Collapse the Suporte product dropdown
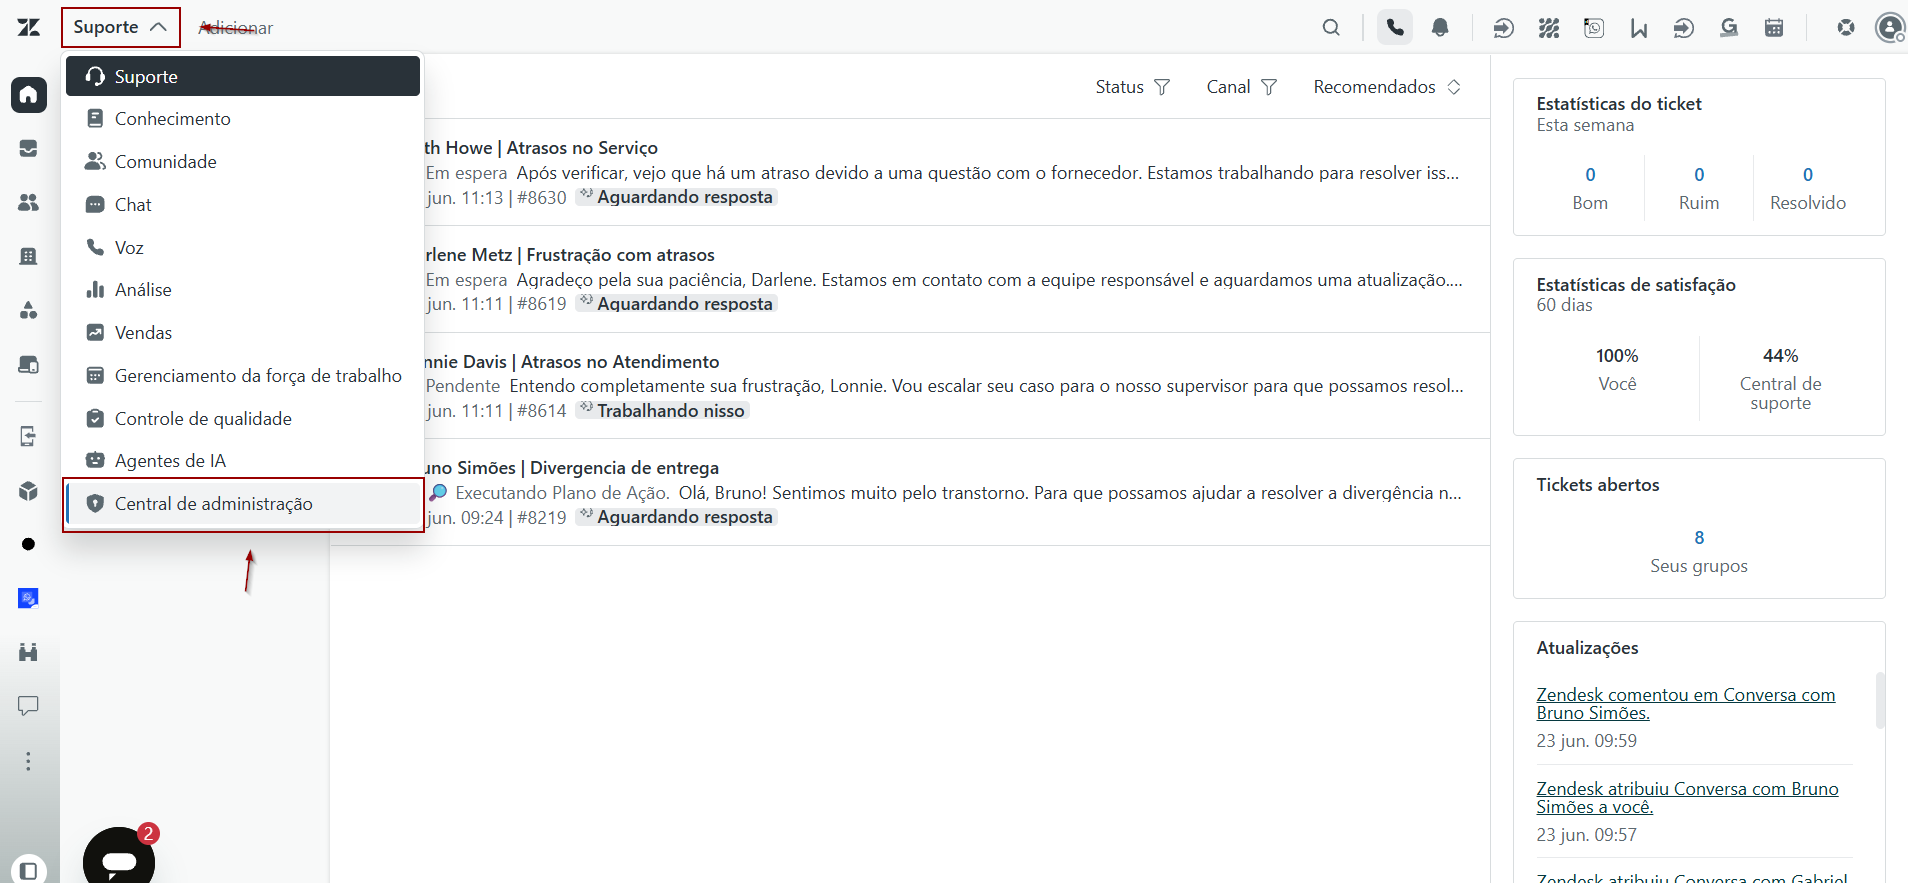1908x883 pixels. pos(121,27)
